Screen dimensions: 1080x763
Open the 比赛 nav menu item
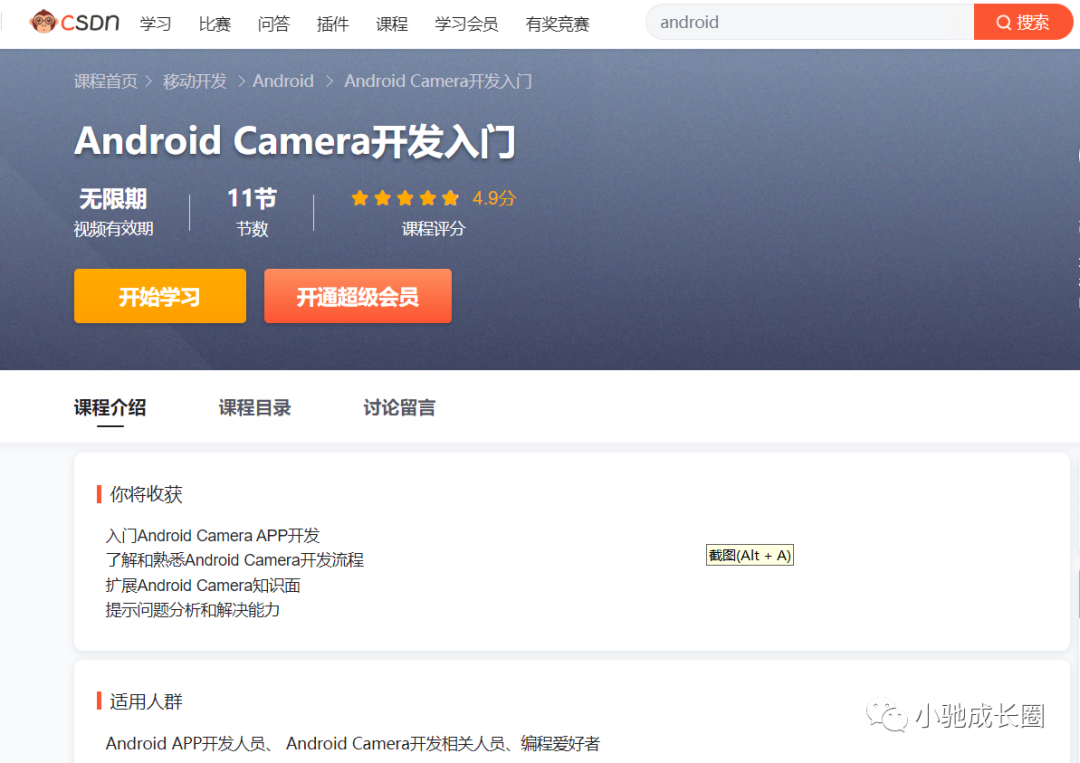pyautogui.click(x=215, y=24)
